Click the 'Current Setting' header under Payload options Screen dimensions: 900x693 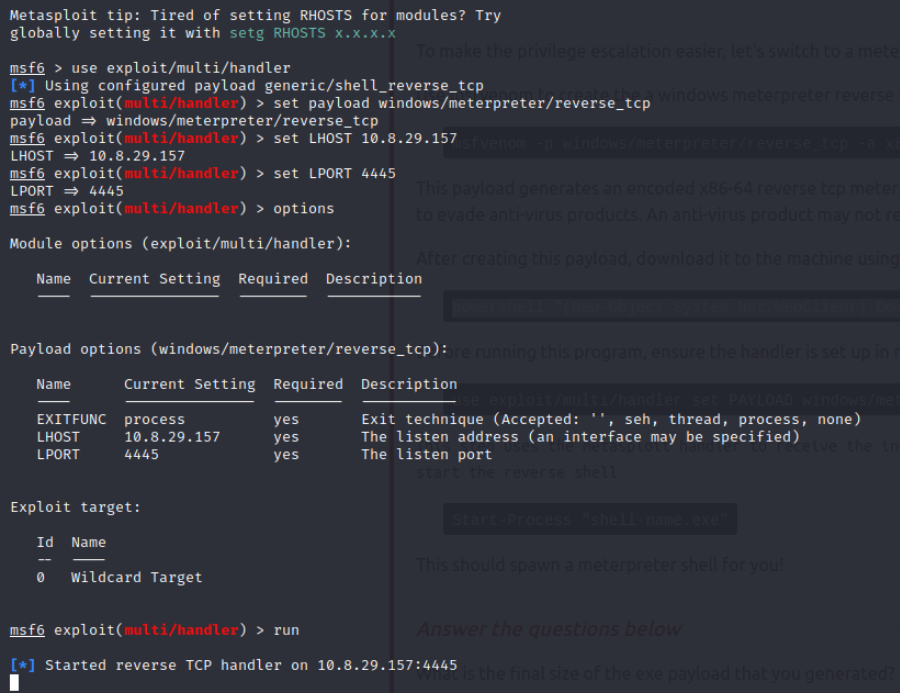click(189, 384)
